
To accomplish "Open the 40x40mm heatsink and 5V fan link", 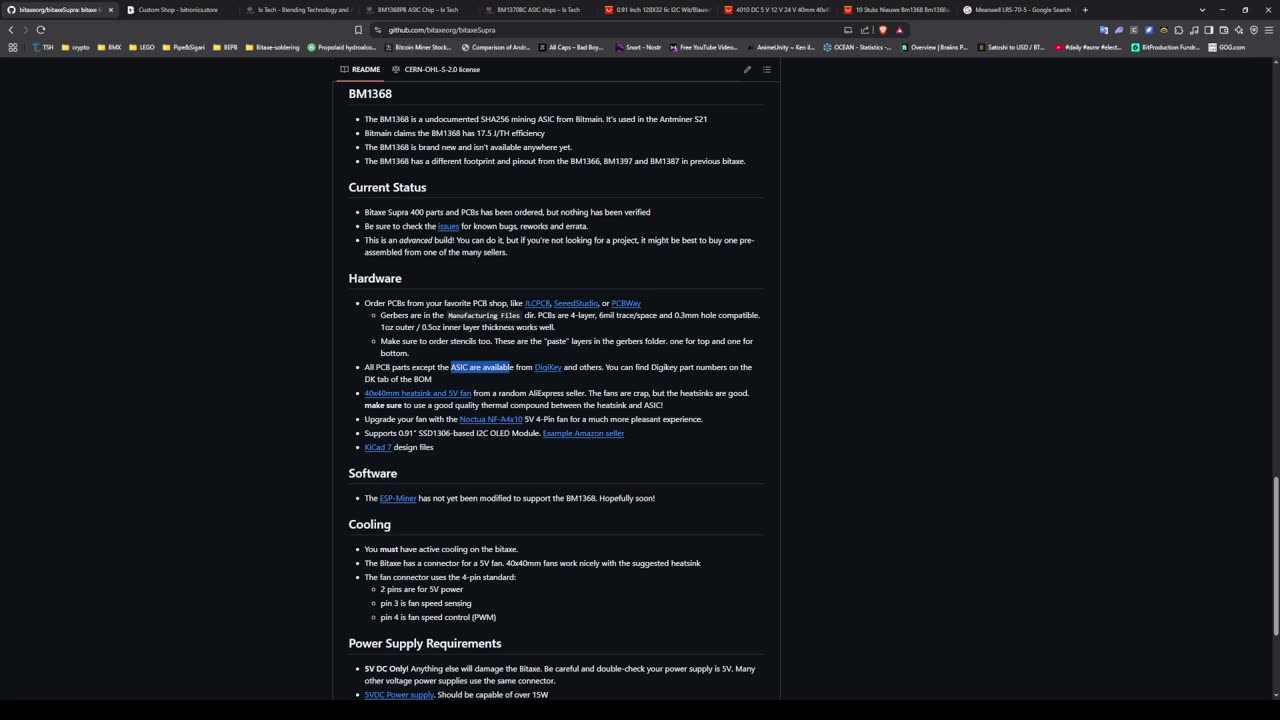I will (x=418, y=393).
